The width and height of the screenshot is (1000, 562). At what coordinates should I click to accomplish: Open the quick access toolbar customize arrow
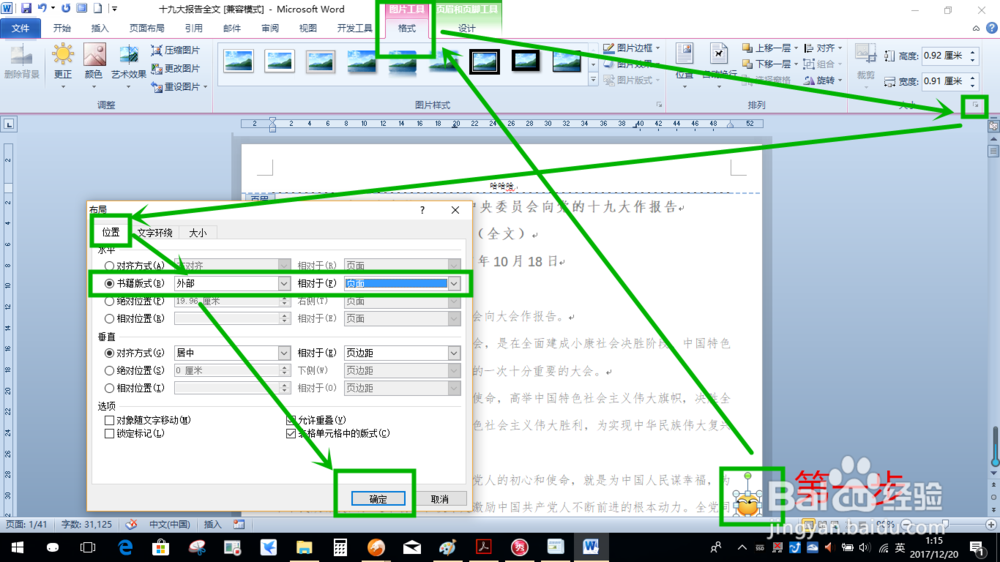[x=114, y=9]
